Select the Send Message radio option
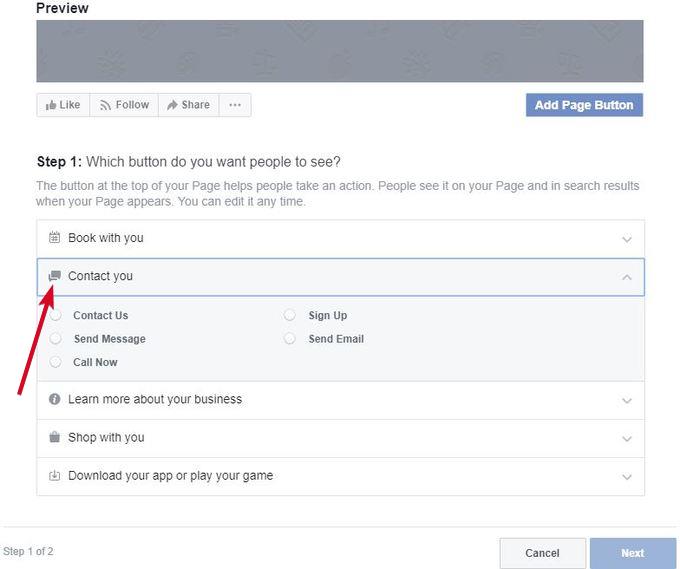680x569 pixels. point(56,339)
